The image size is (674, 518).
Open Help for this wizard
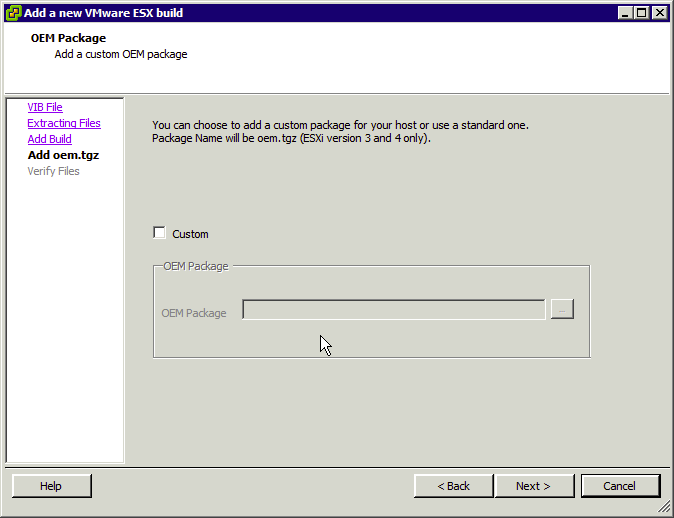click(x=52, y=486)
